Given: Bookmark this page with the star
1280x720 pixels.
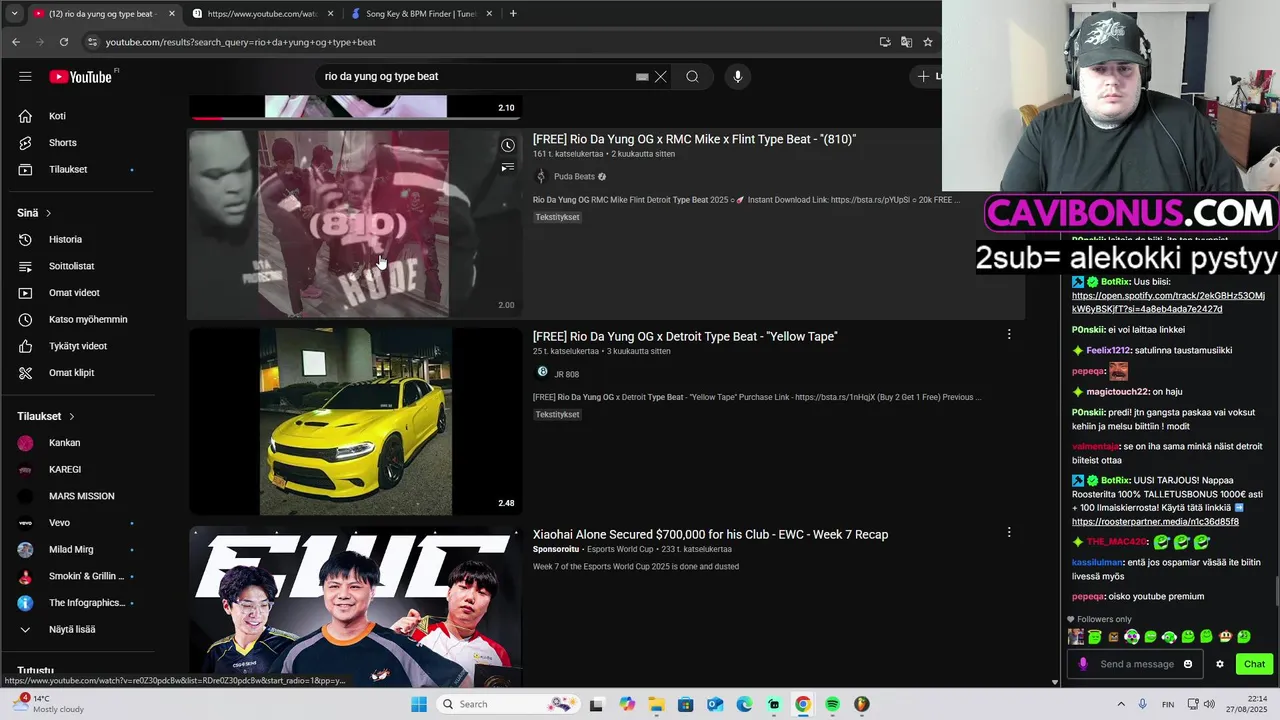Looking at the screenshot, I should coord(928,42).
